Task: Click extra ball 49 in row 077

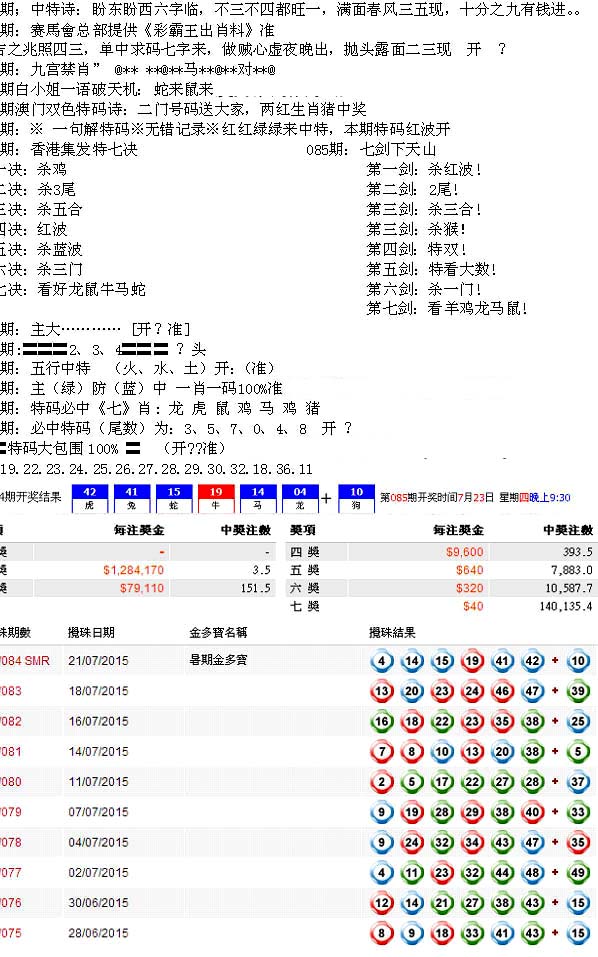Action: [x=578, y=873]
